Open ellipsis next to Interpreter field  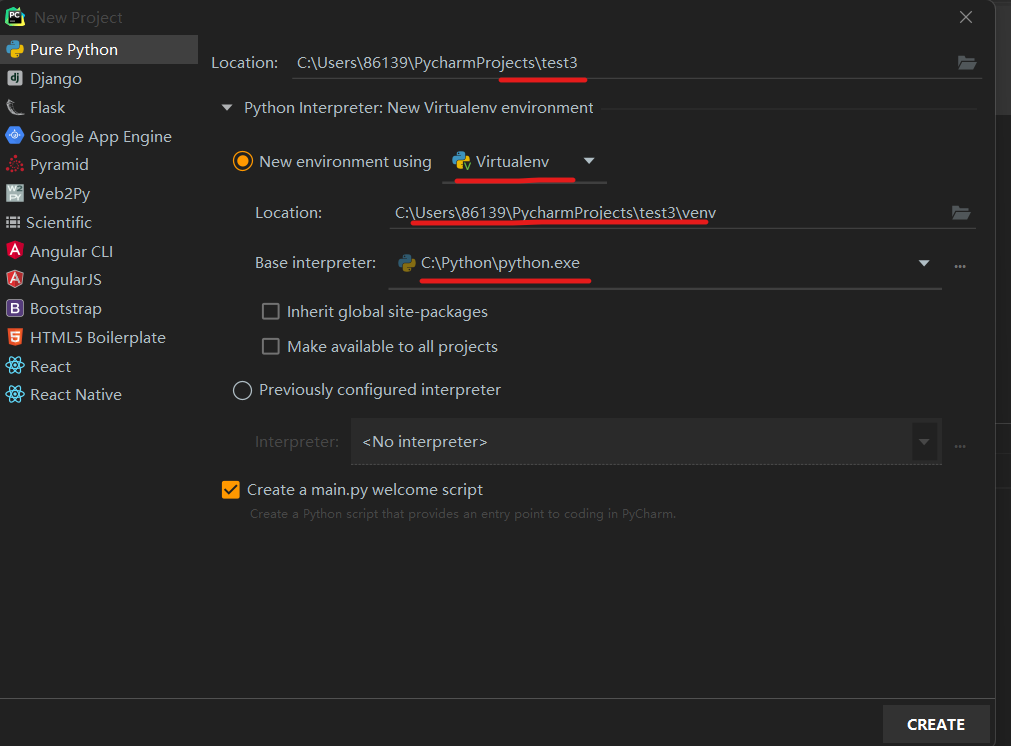[960, 446]
